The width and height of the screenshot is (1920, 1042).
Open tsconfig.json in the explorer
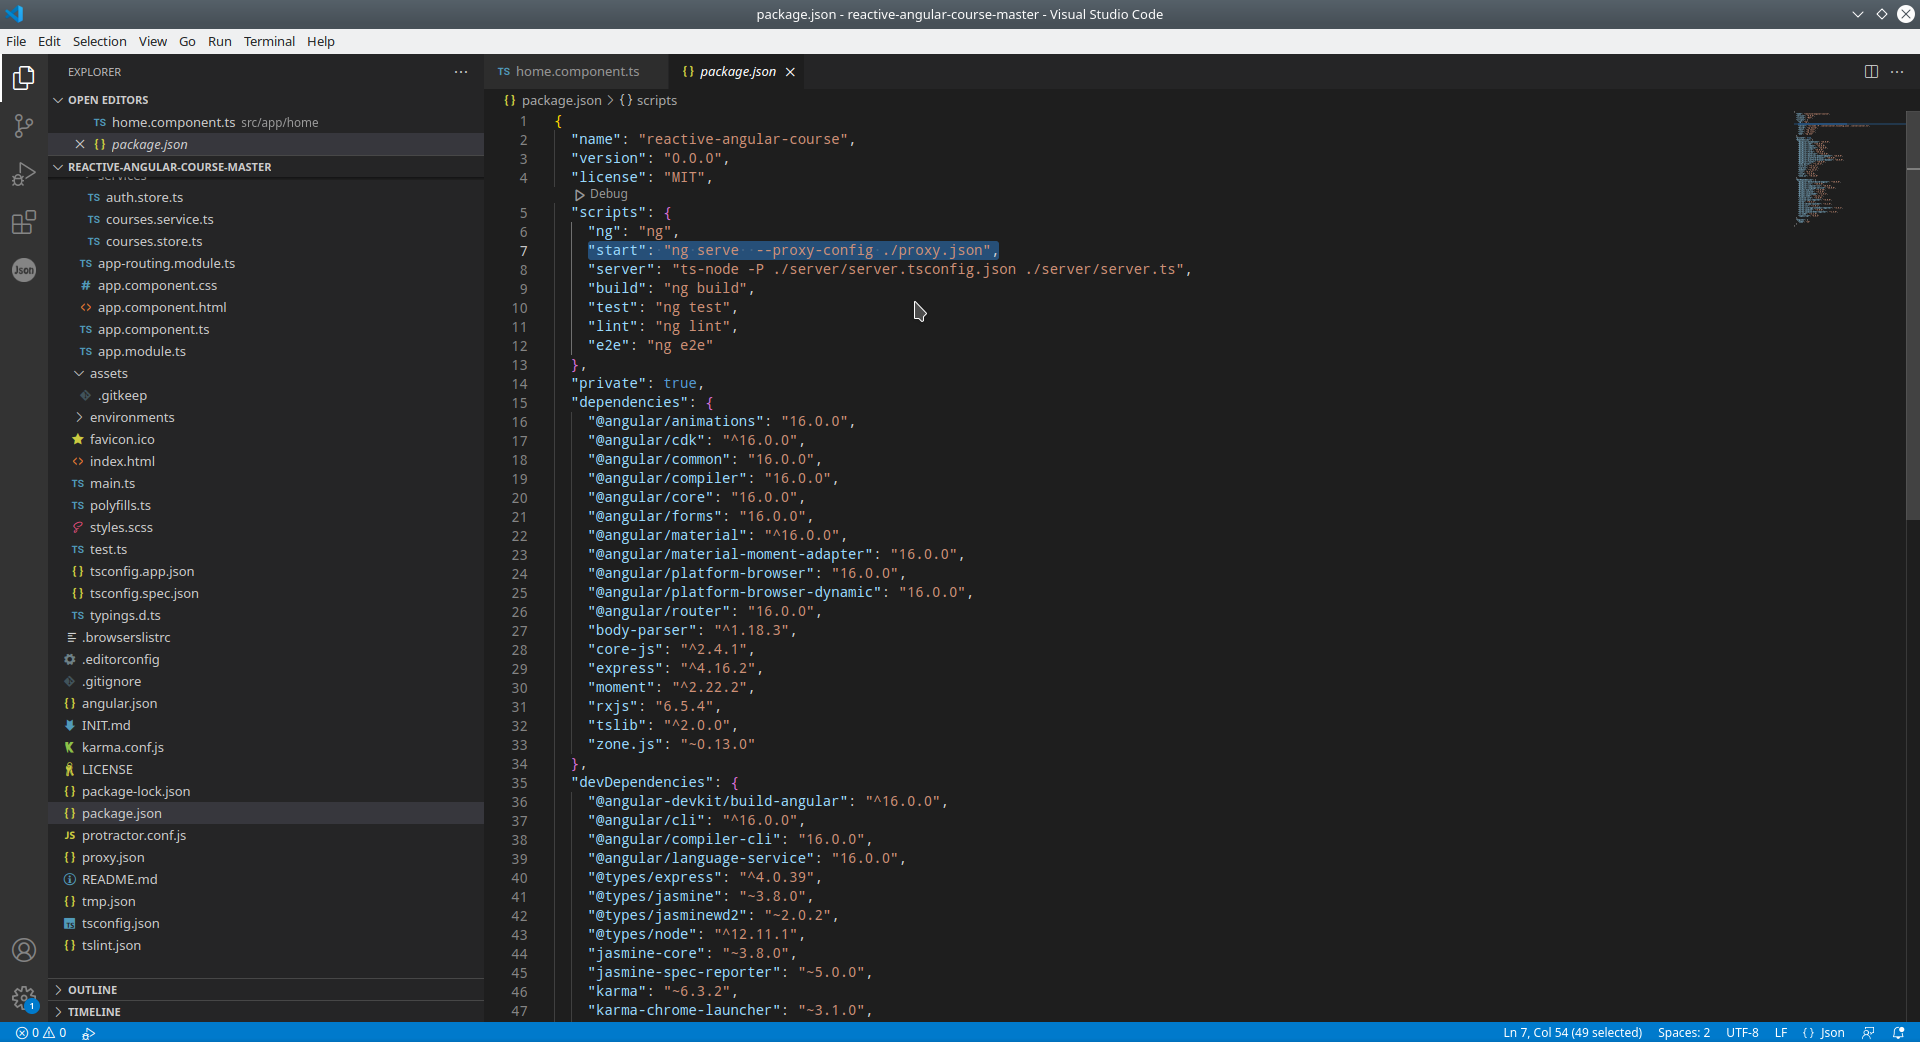pyautogui.click(x=266, y=924)
